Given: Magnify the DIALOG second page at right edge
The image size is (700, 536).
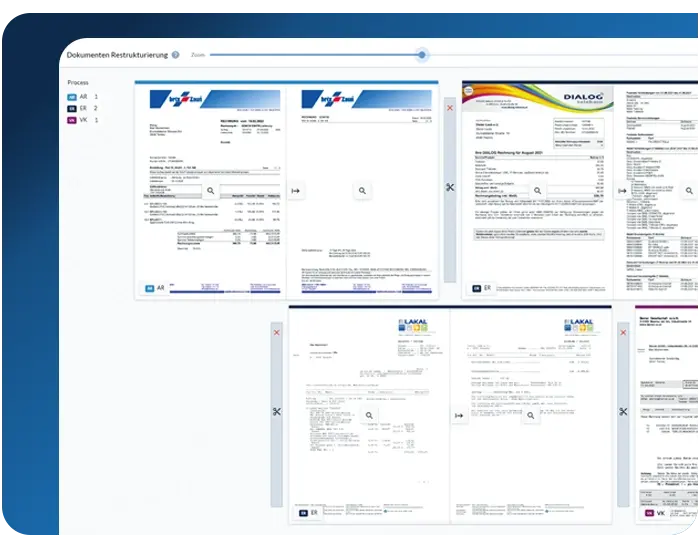Looking at the screenshot, I should 689,191.
